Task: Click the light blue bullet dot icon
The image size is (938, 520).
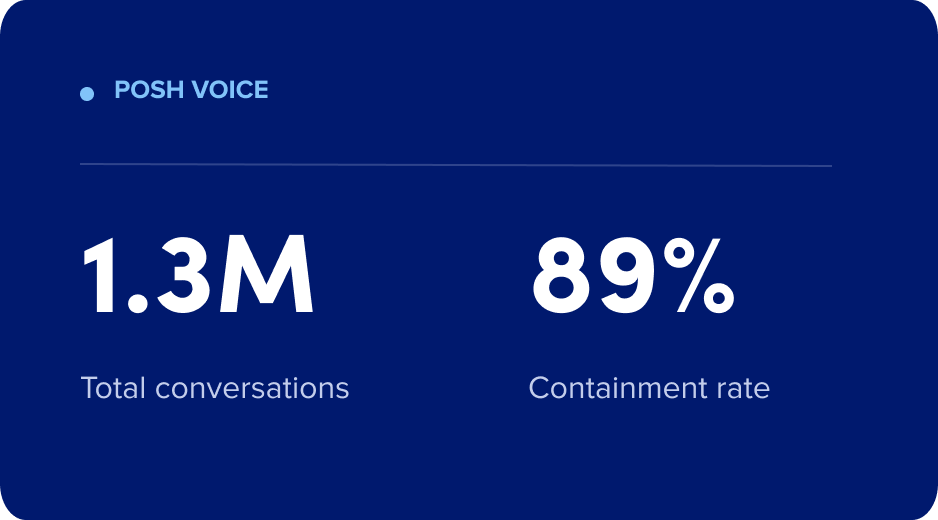Action: coord(87,94)
